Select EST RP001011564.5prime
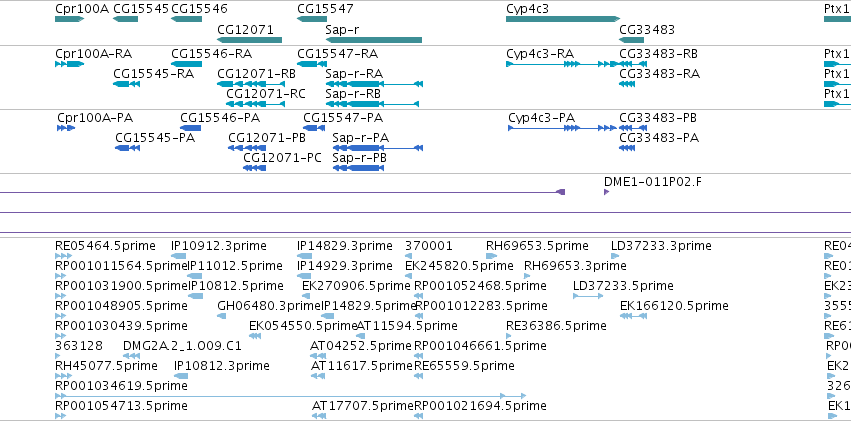 60,276
